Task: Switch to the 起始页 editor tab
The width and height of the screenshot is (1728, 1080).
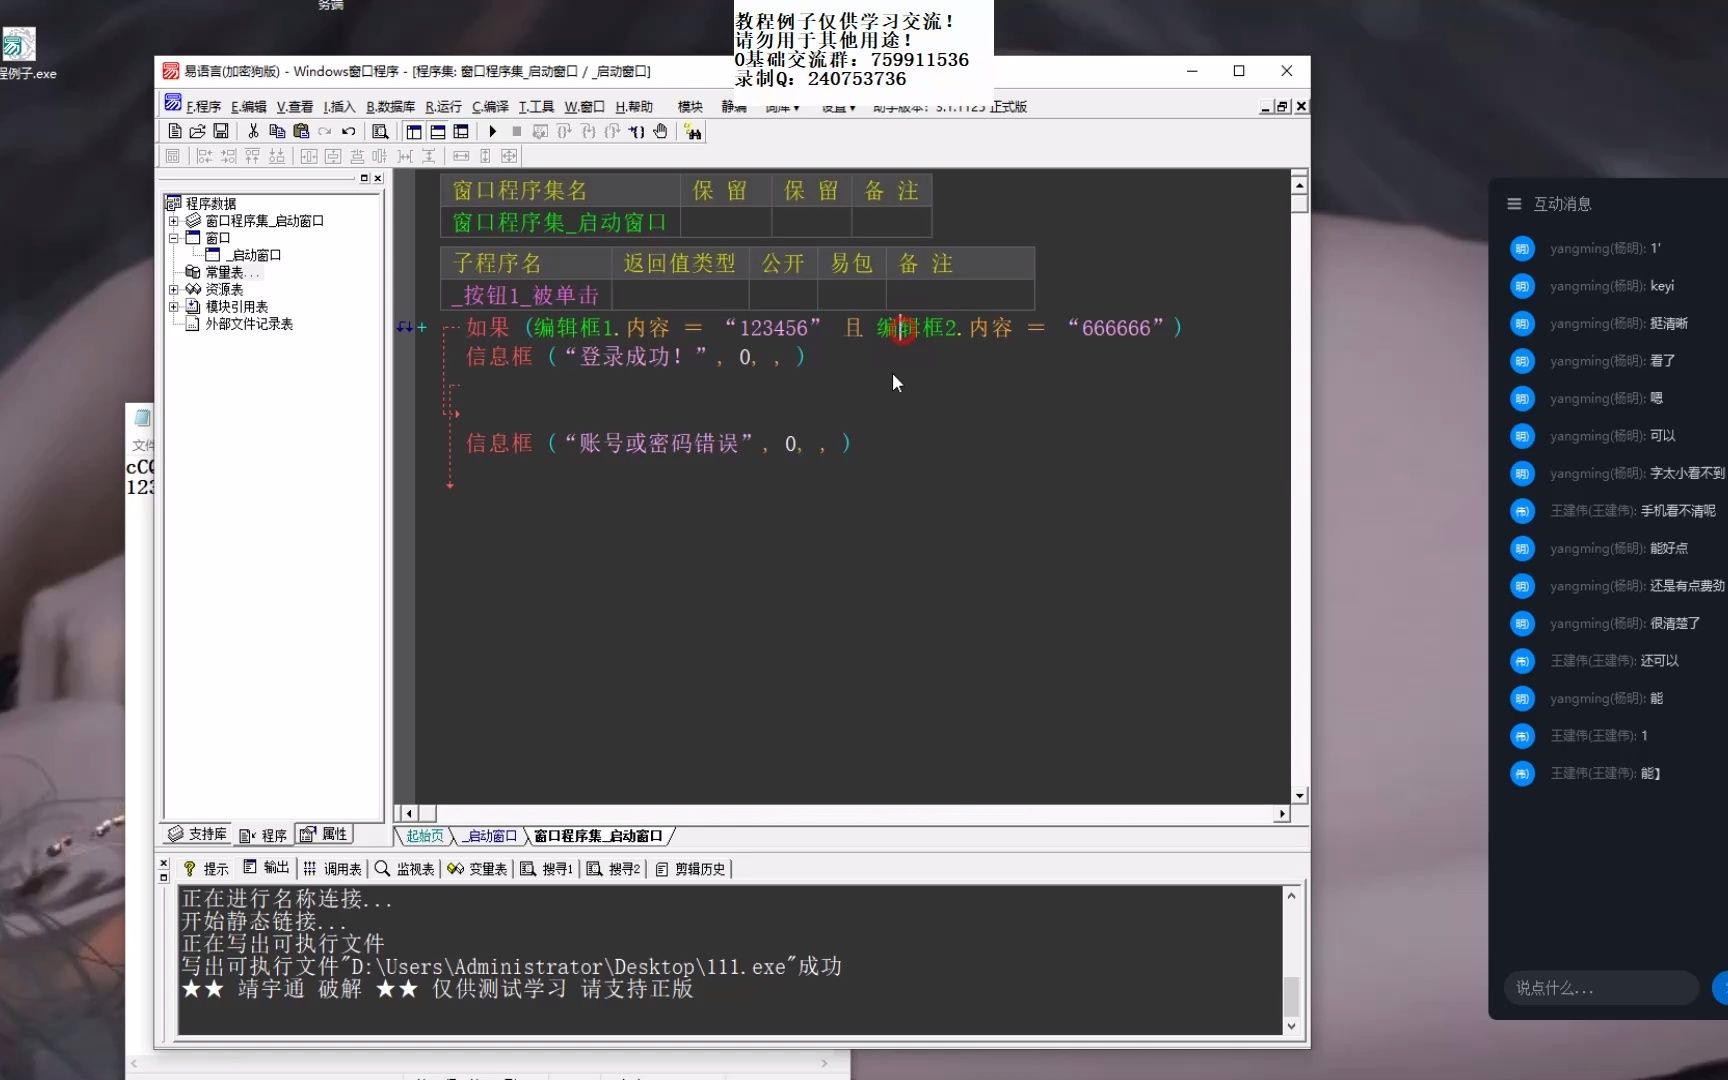Action: point(423,836)
